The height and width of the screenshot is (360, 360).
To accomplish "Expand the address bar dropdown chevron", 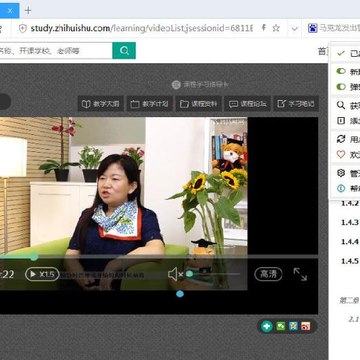I will click(294, 29).
